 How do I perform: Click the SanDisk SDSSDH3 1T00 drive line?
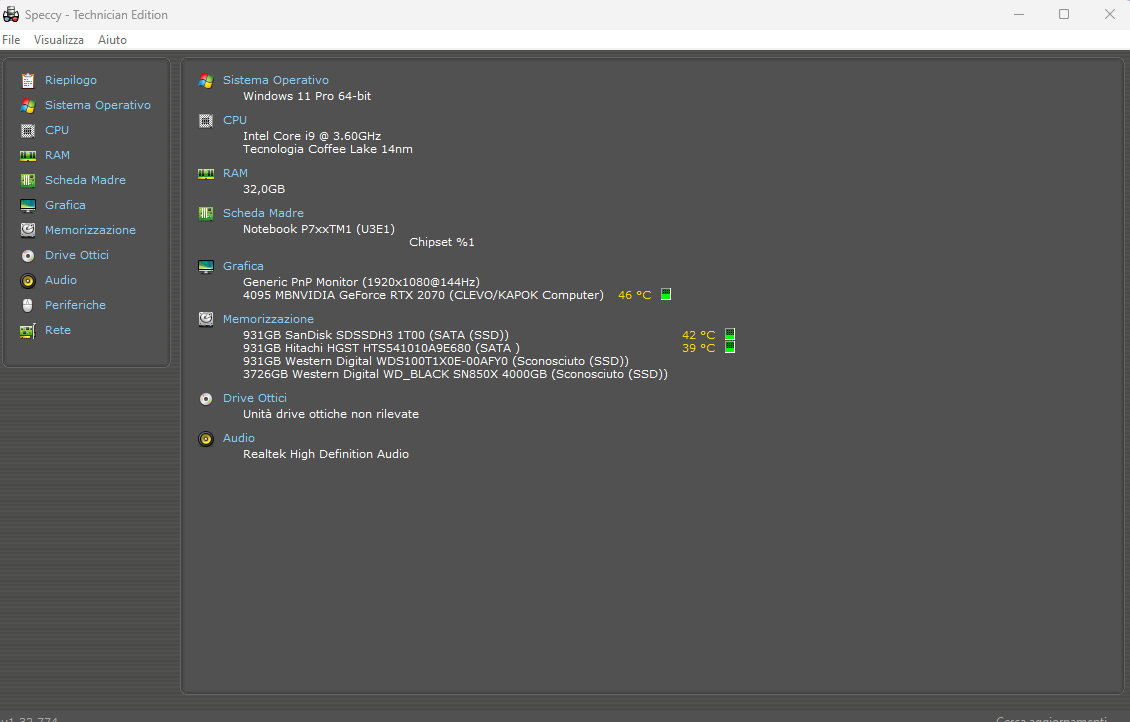(x=375, y=335)
